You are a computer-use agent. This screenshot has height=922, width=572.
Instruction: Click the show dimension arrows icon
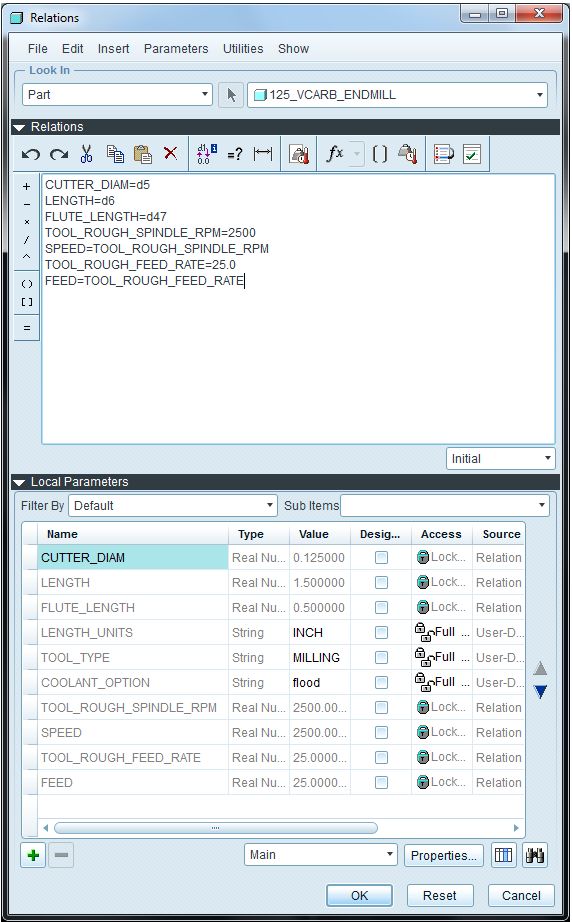point(262,153)
